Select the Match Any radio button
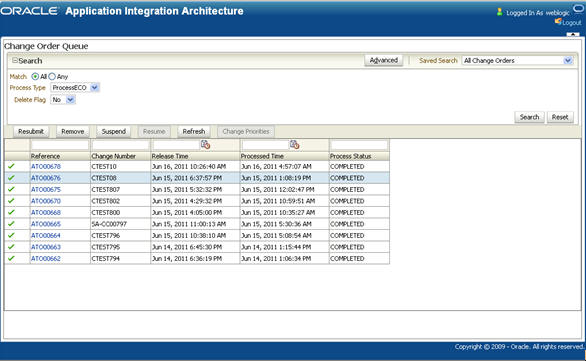 [x=52, y=76]
